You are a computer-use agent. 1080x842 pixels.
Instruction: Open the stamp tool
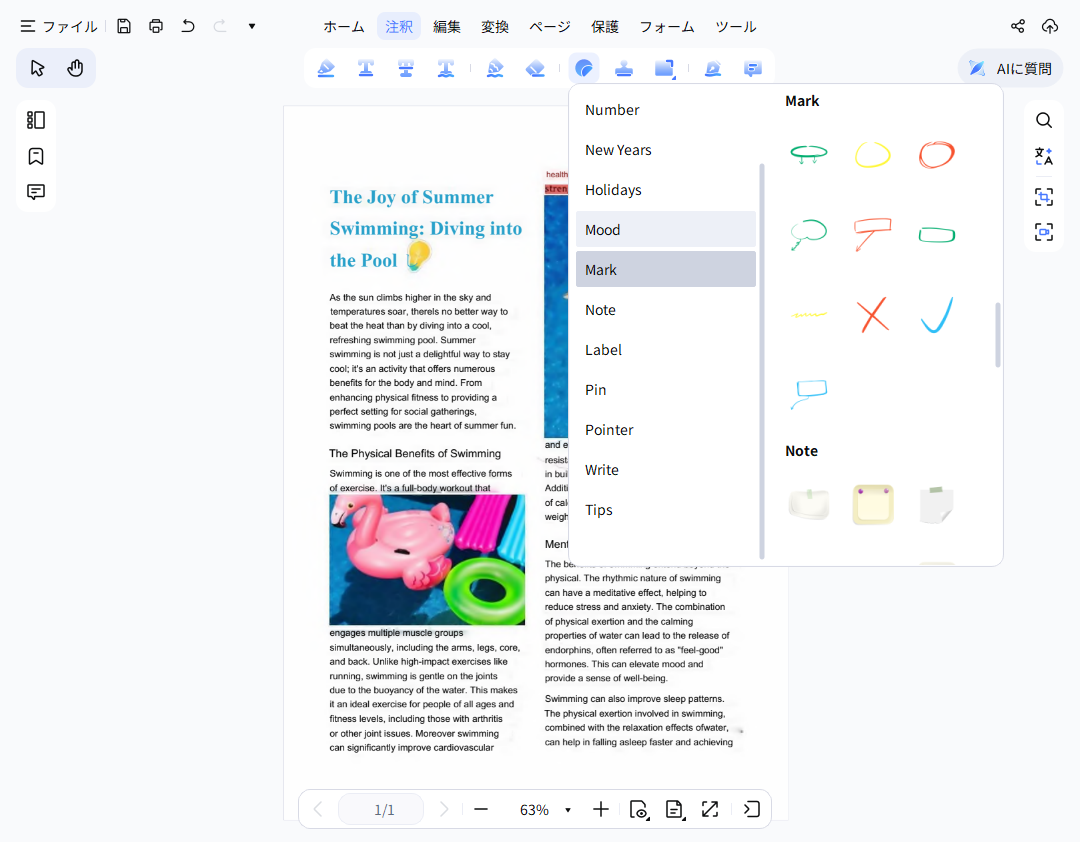point(624,68)
